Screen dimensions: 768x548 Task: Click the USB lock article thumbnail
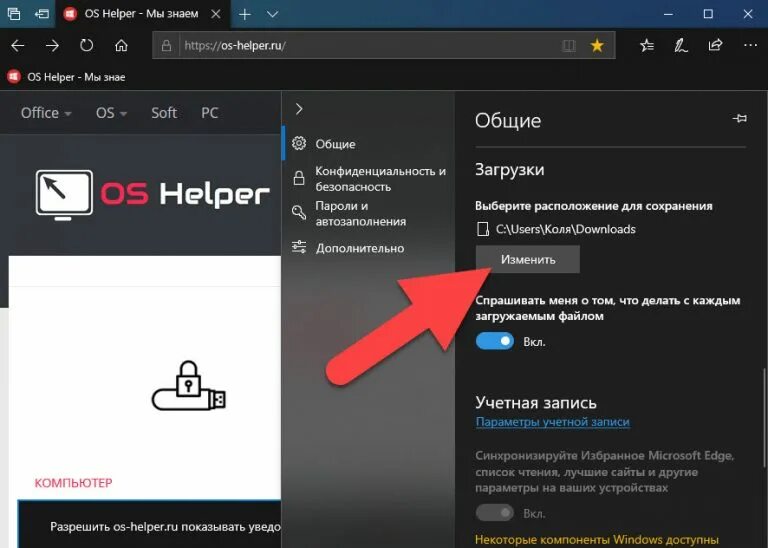[189, 387]
